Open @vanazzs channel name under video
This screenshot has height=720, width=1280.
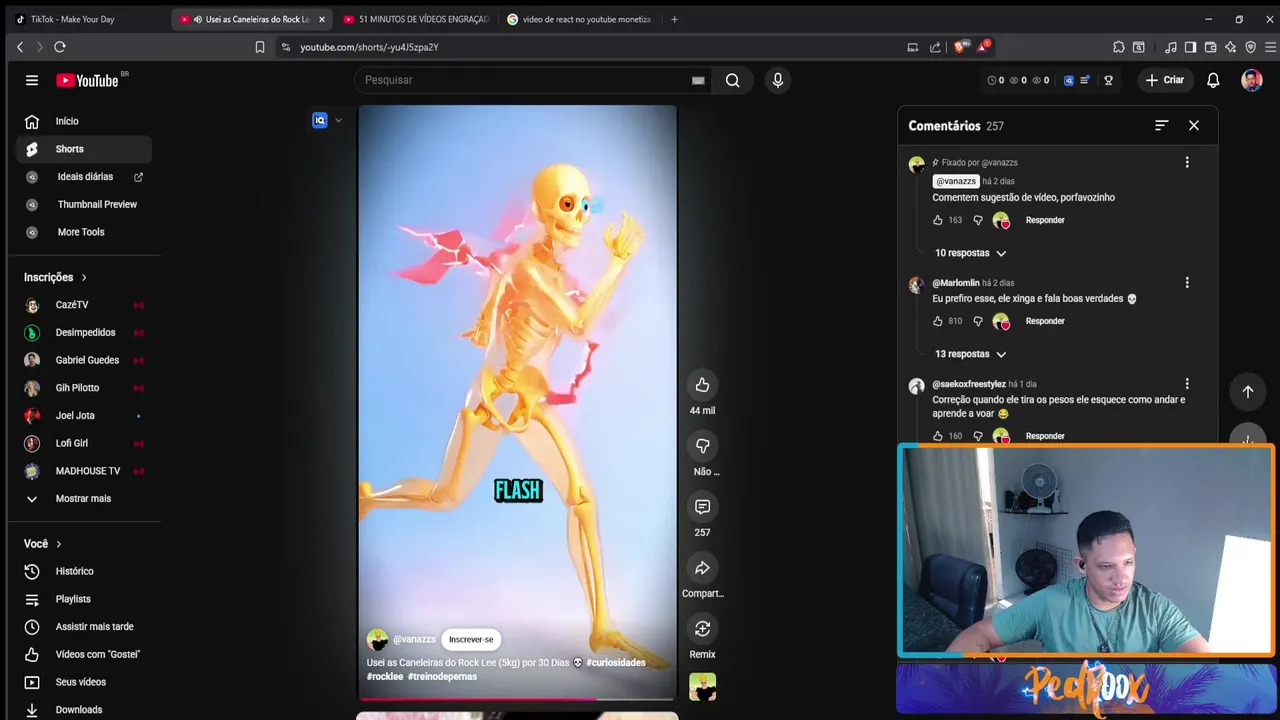tap(414, 639)
